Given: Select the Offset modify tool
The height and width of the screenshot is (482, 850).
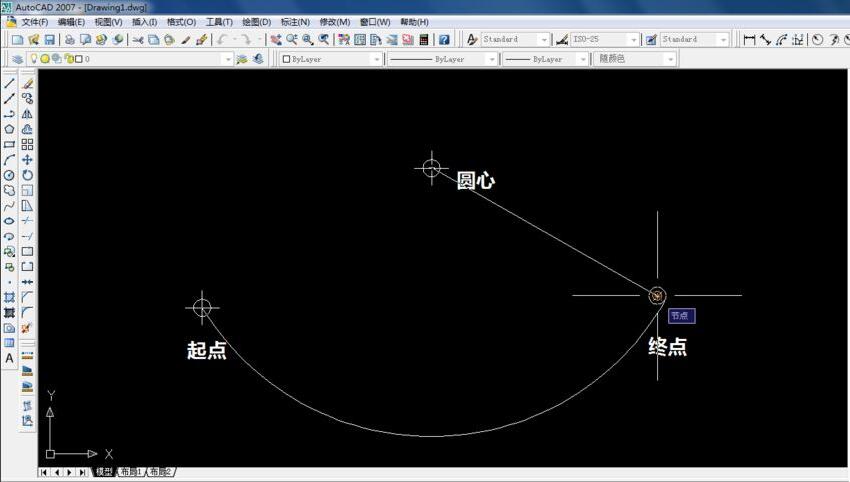Looking at the screenshot, I should pos(27,129).
